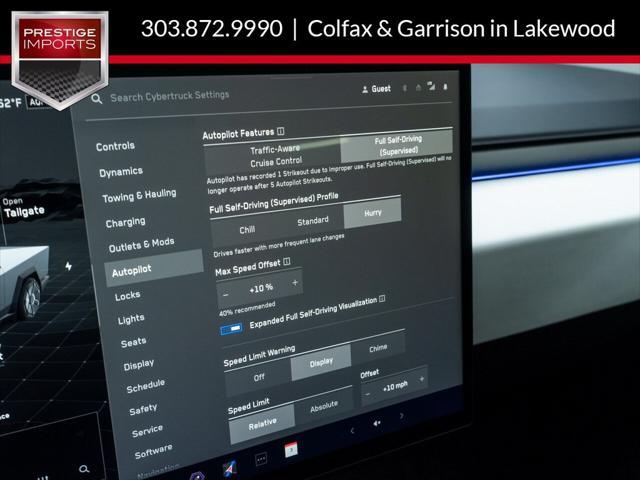Set driving profile to Standard
This screenshot has height=480, width=640.
pyautogui.click(x=313, y=221)
